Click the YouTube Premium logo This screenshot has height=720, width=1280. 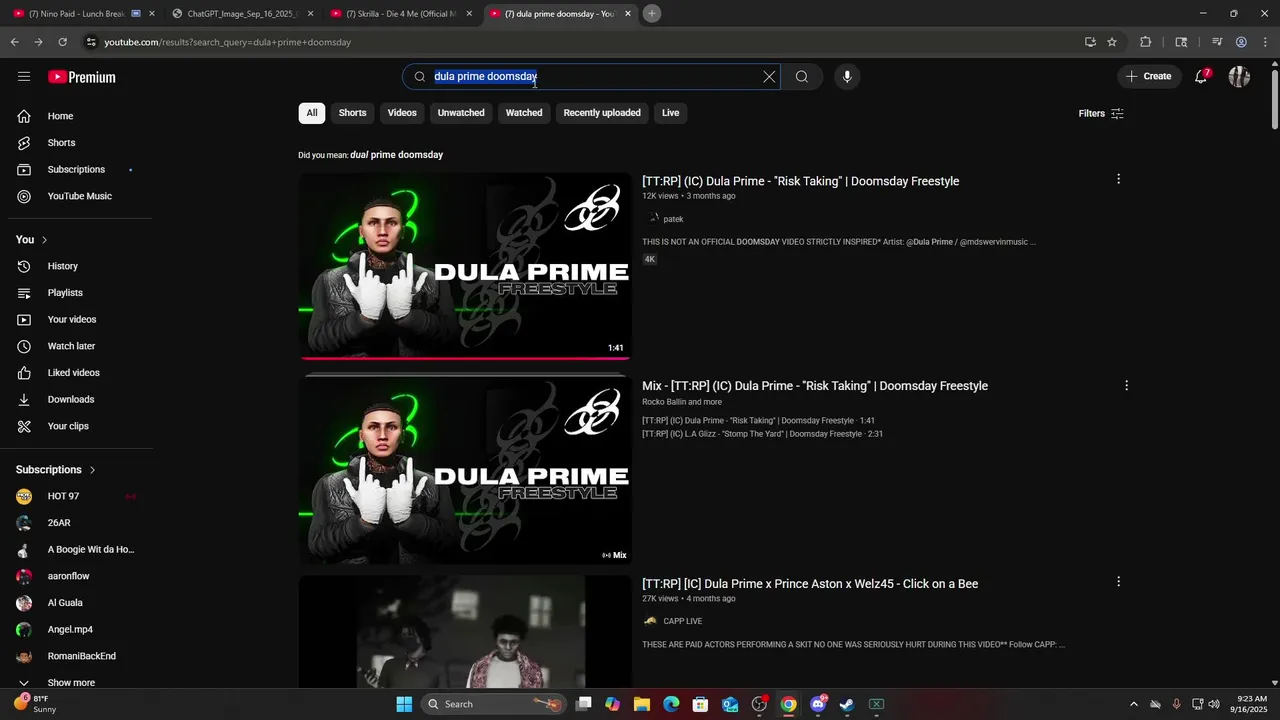coord(82,77)
